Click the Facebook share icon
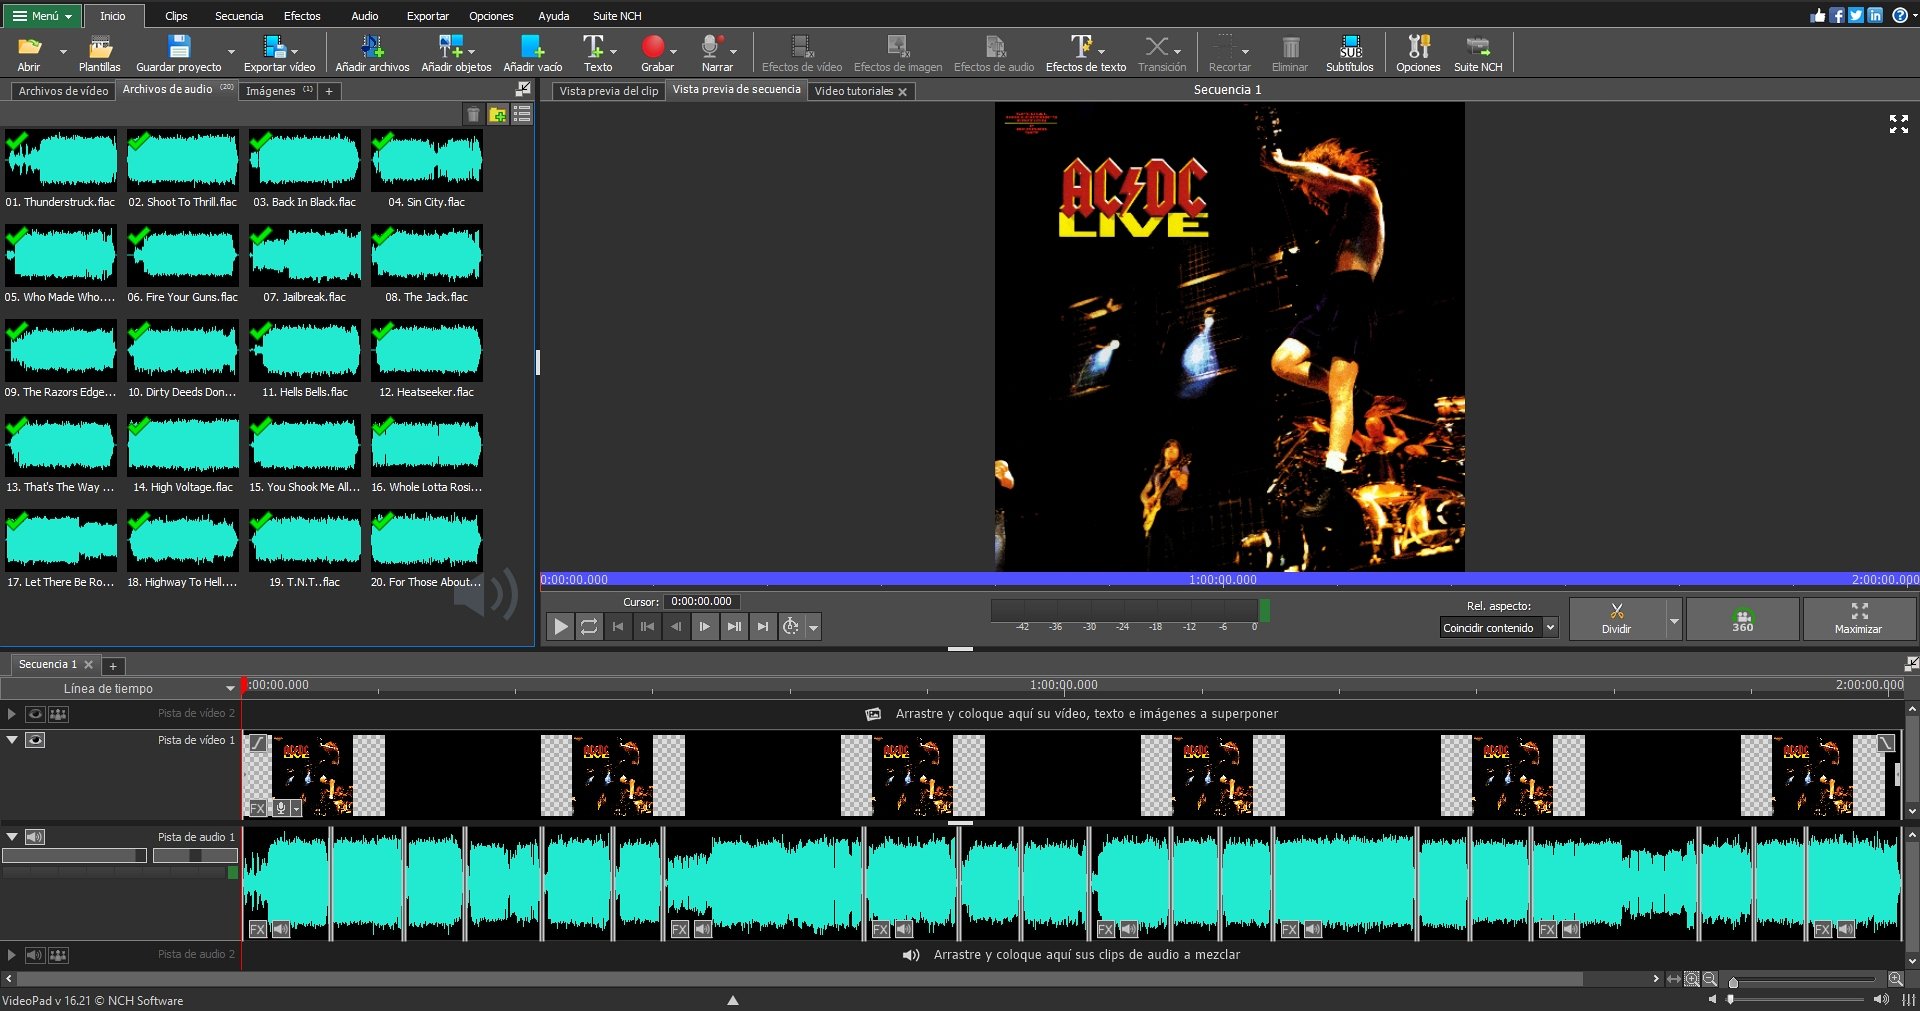The height and width of the screenshot is (1011, 1920). click(x=1837, y=15)
